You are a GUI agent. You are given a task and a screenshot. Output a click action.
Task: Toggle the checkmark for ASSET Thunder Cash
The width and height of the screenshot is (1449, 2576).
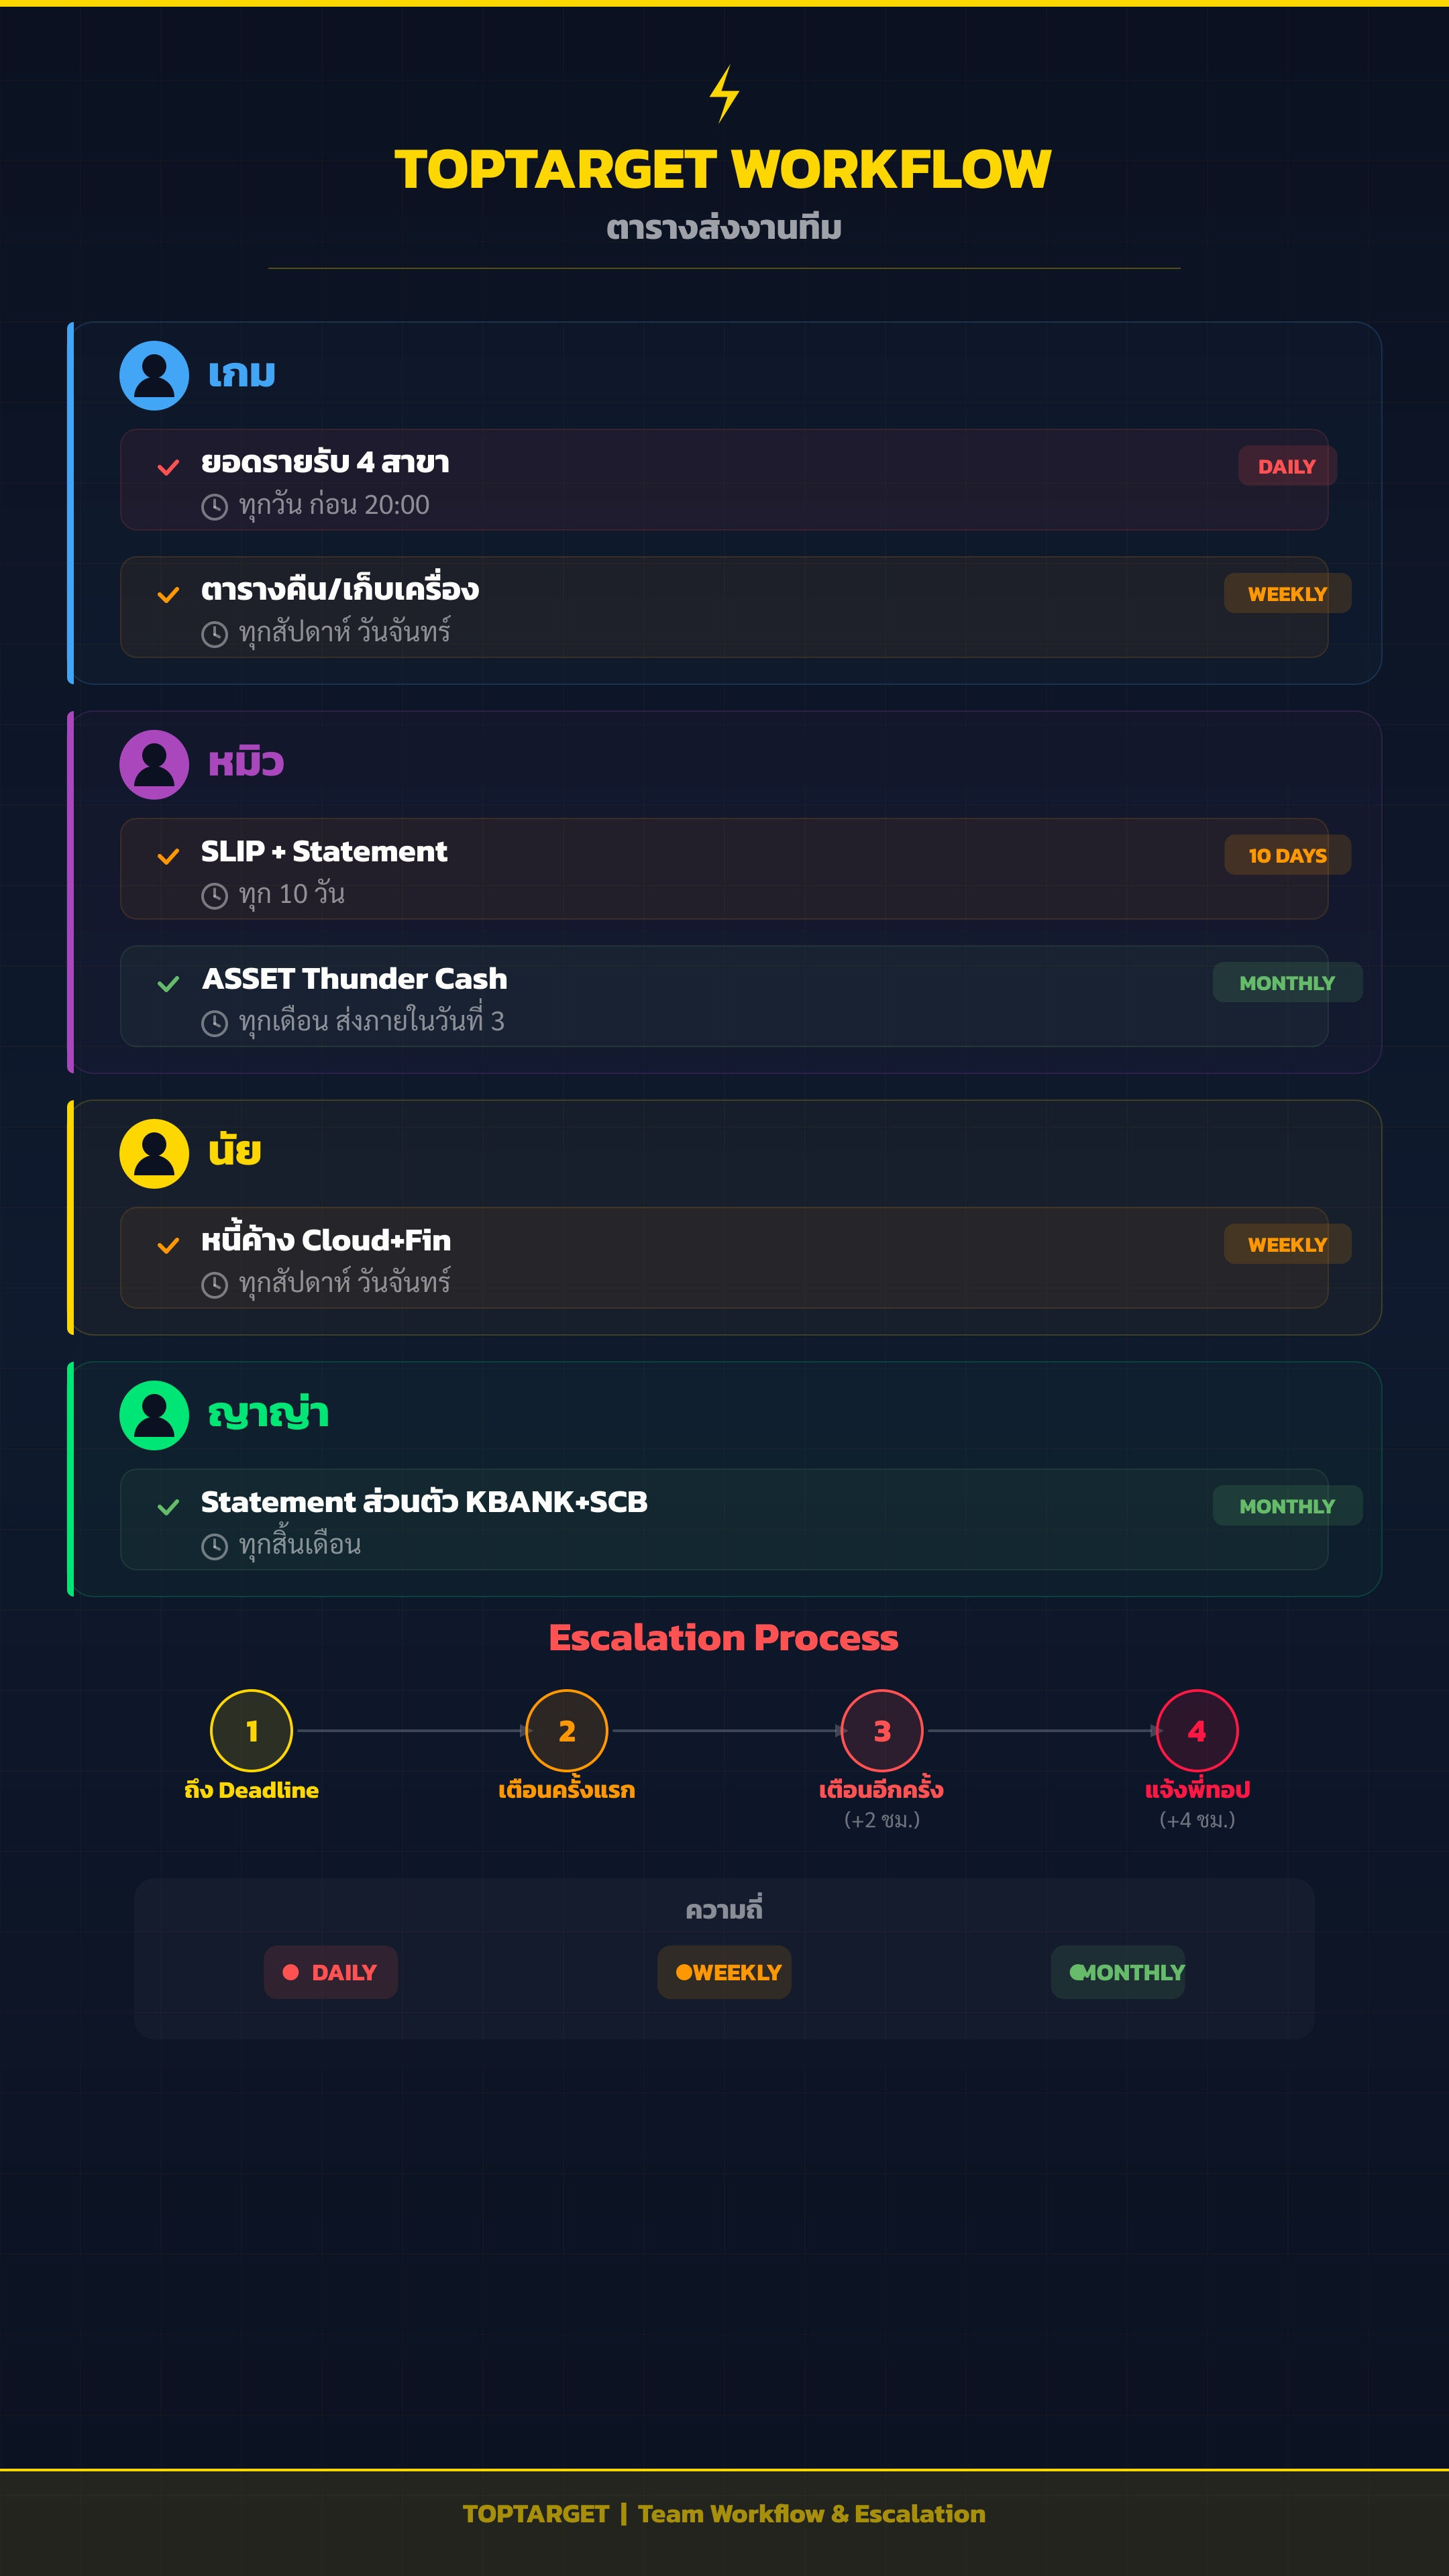168,983
